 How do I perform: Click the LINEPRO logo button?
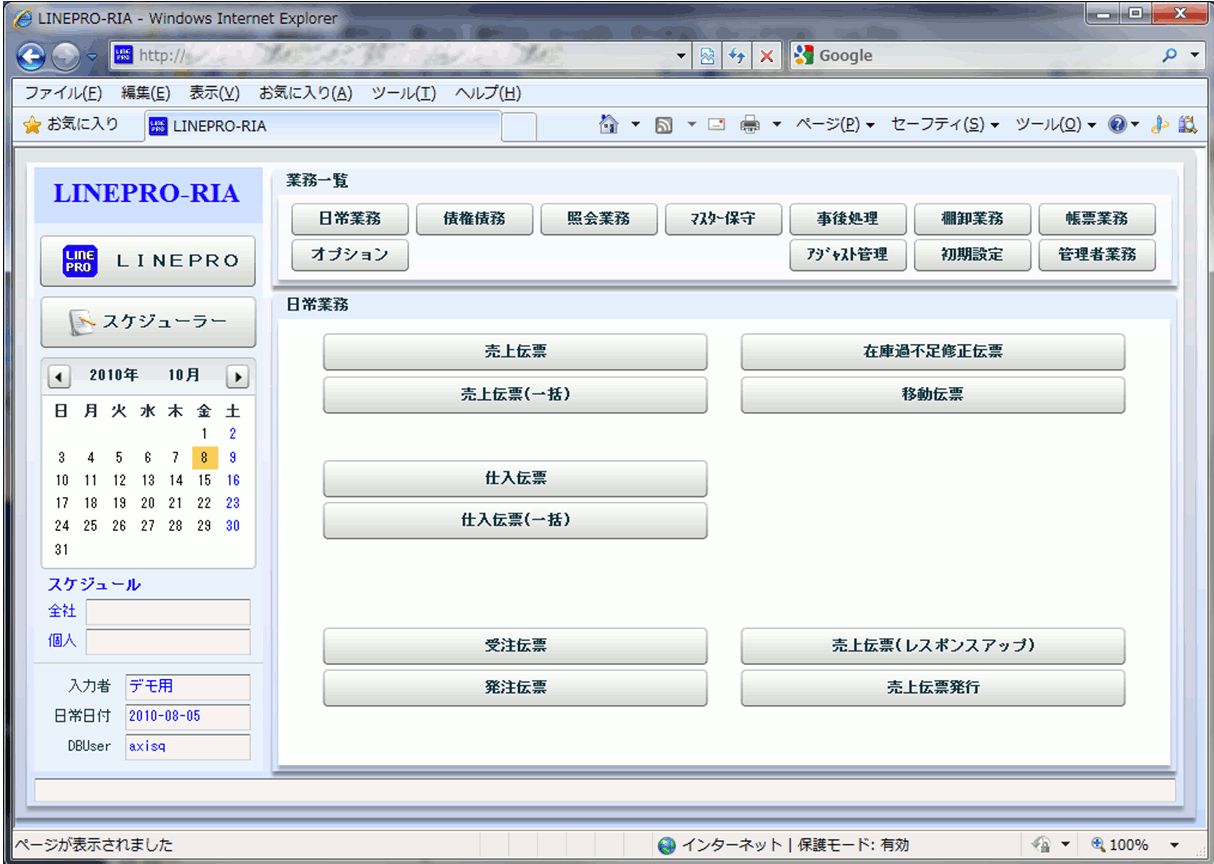tap(148, 261)
